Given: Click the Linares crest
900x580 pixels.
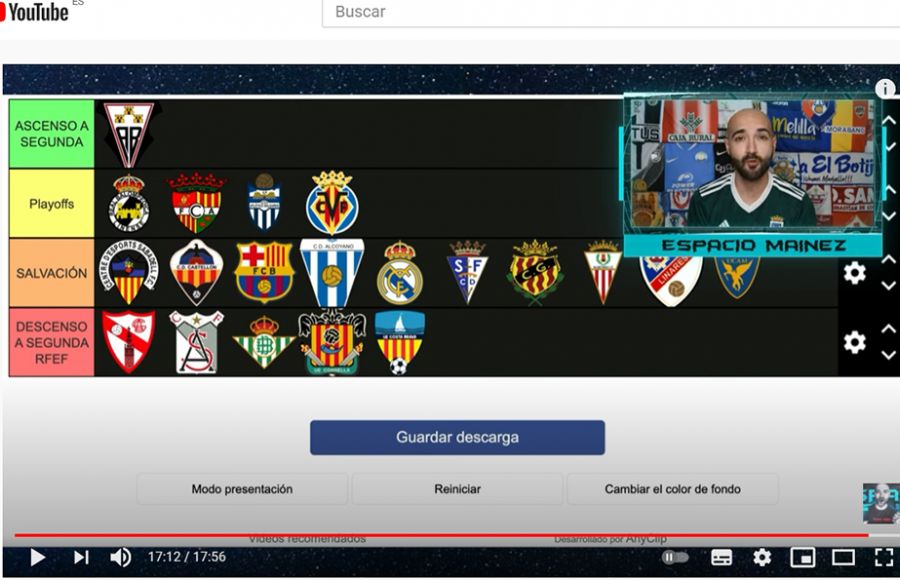Looking at the screenshot, I should pos(670,281).
